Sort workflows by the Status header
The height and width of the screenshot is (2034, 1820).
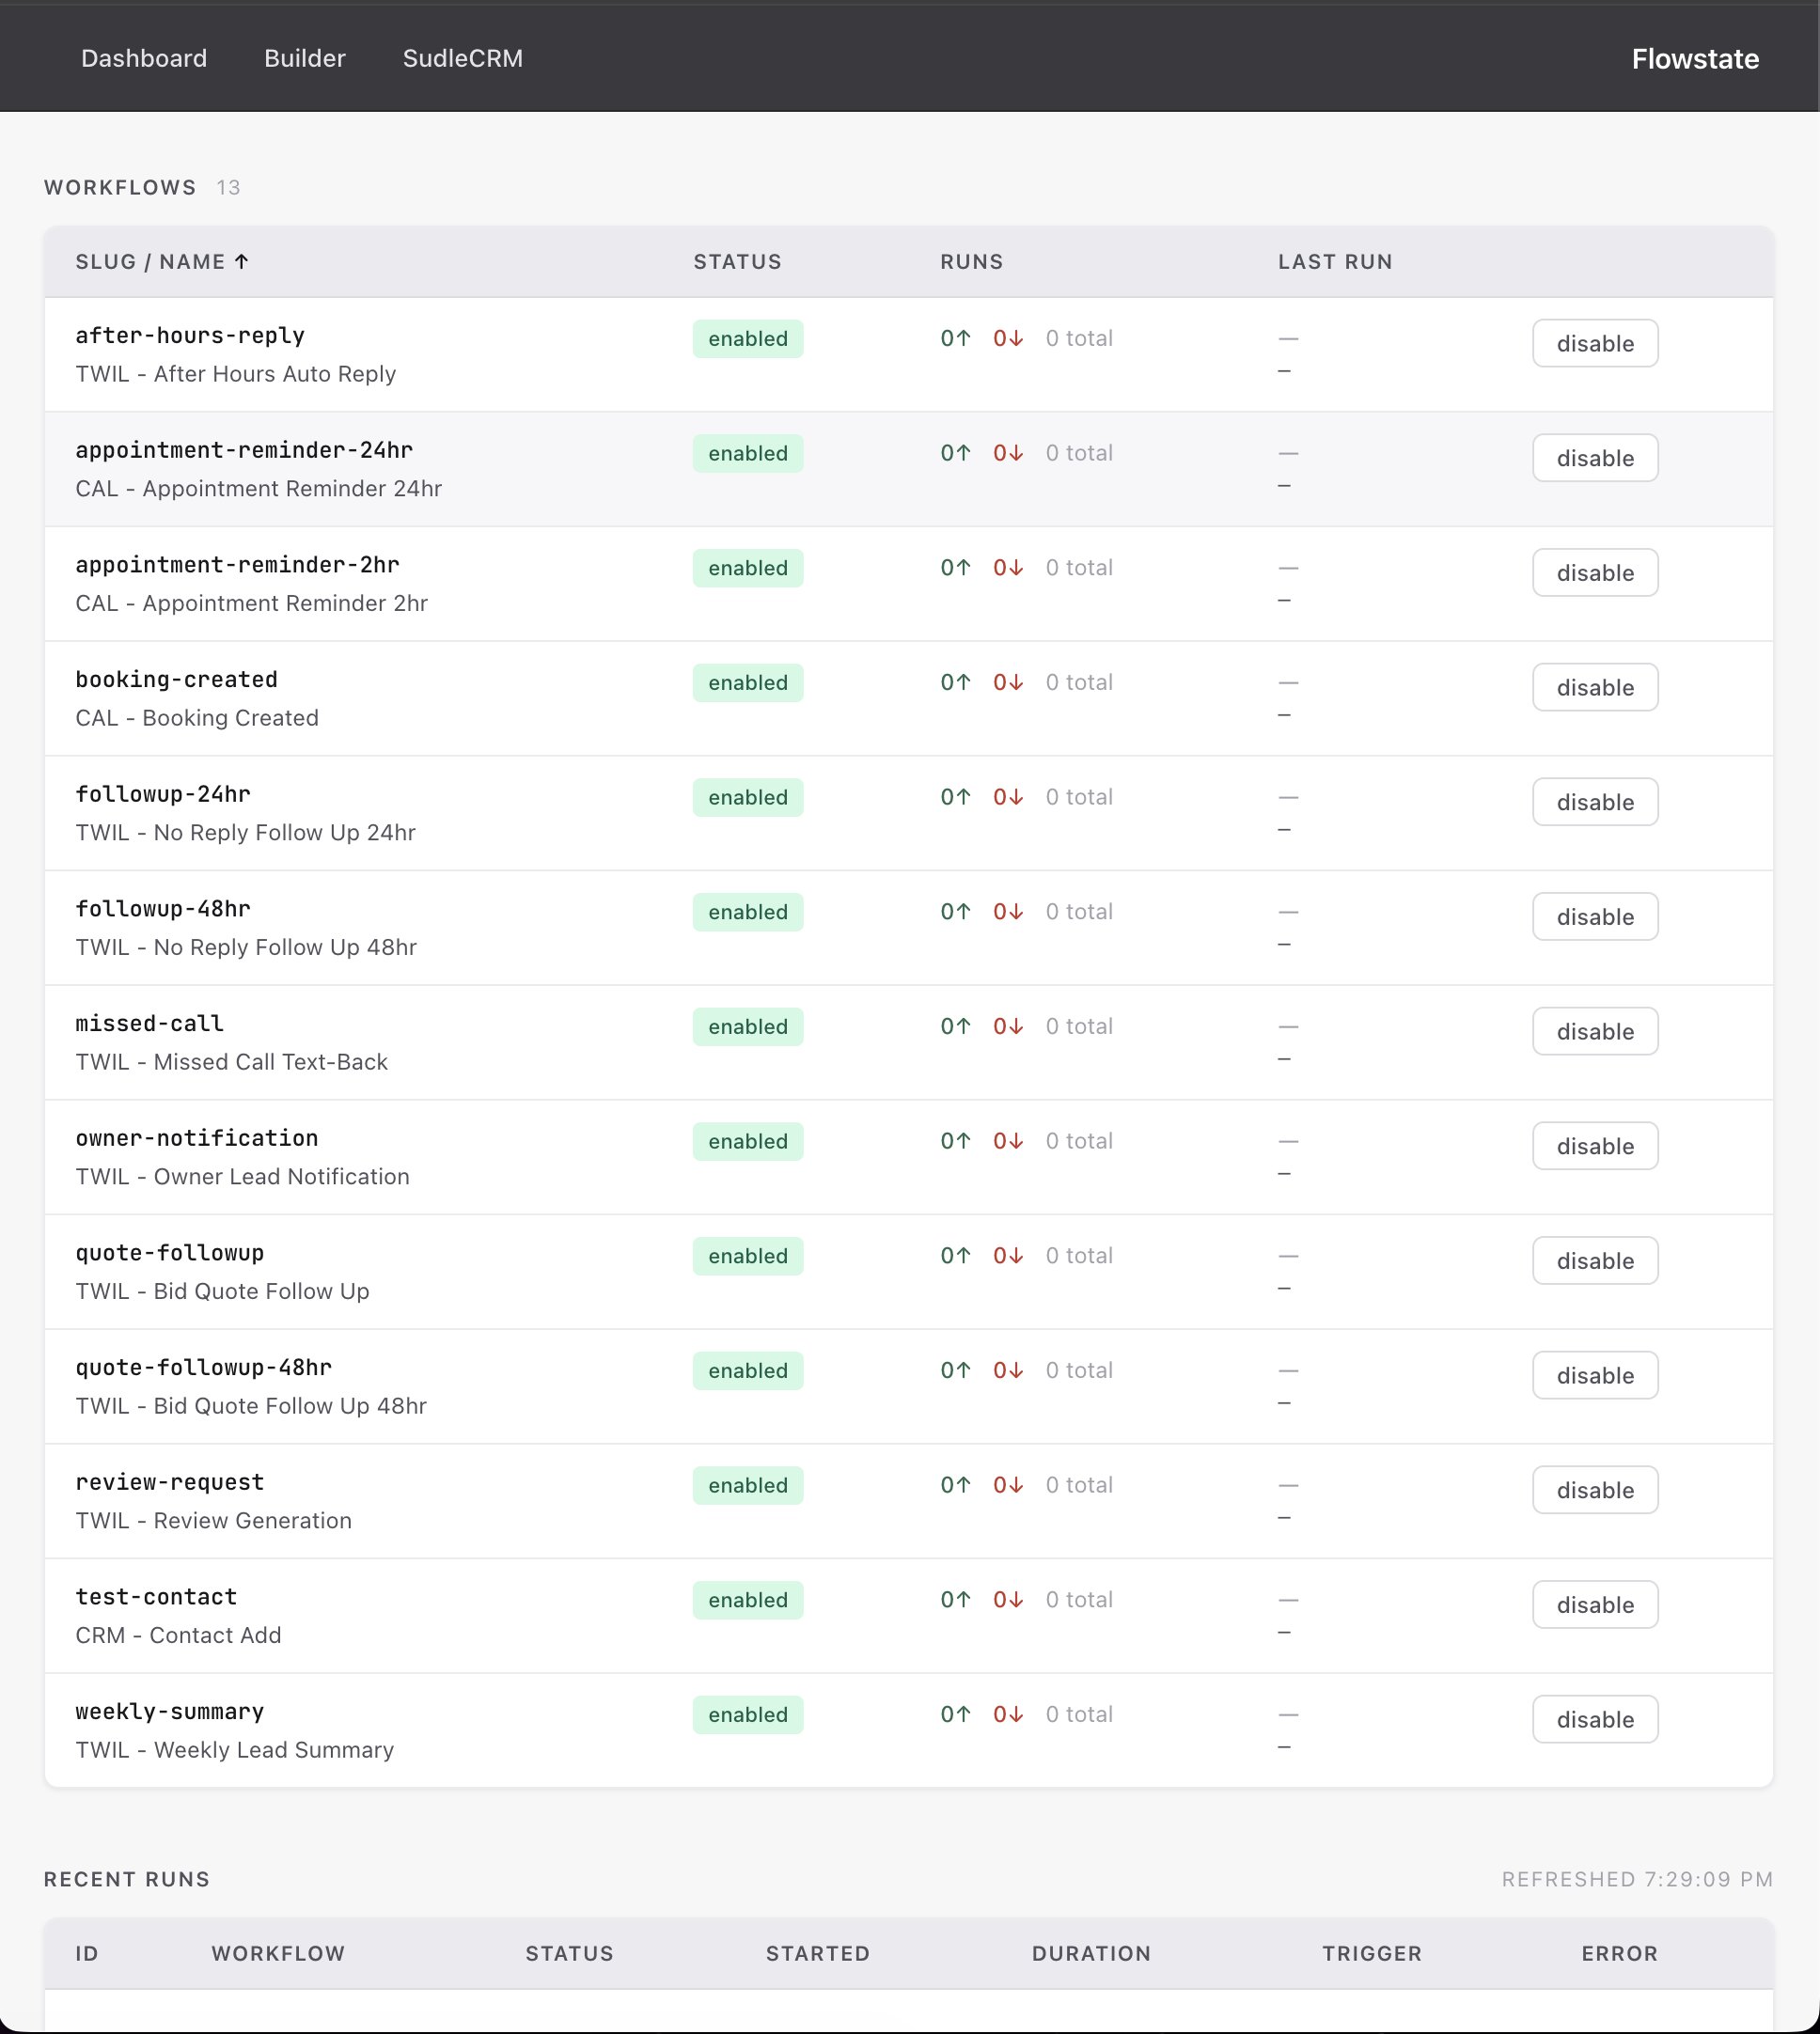coord(738,262)
